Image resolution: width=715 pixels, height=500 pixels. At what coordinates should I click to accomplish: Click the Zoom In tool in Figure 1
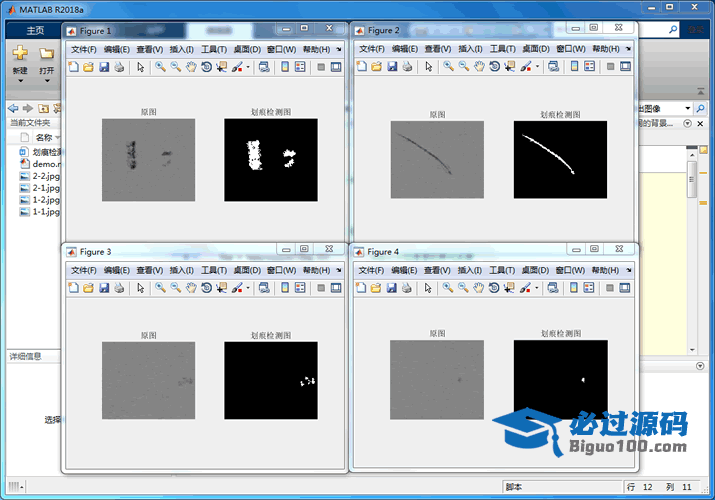[x=159, y=67]
